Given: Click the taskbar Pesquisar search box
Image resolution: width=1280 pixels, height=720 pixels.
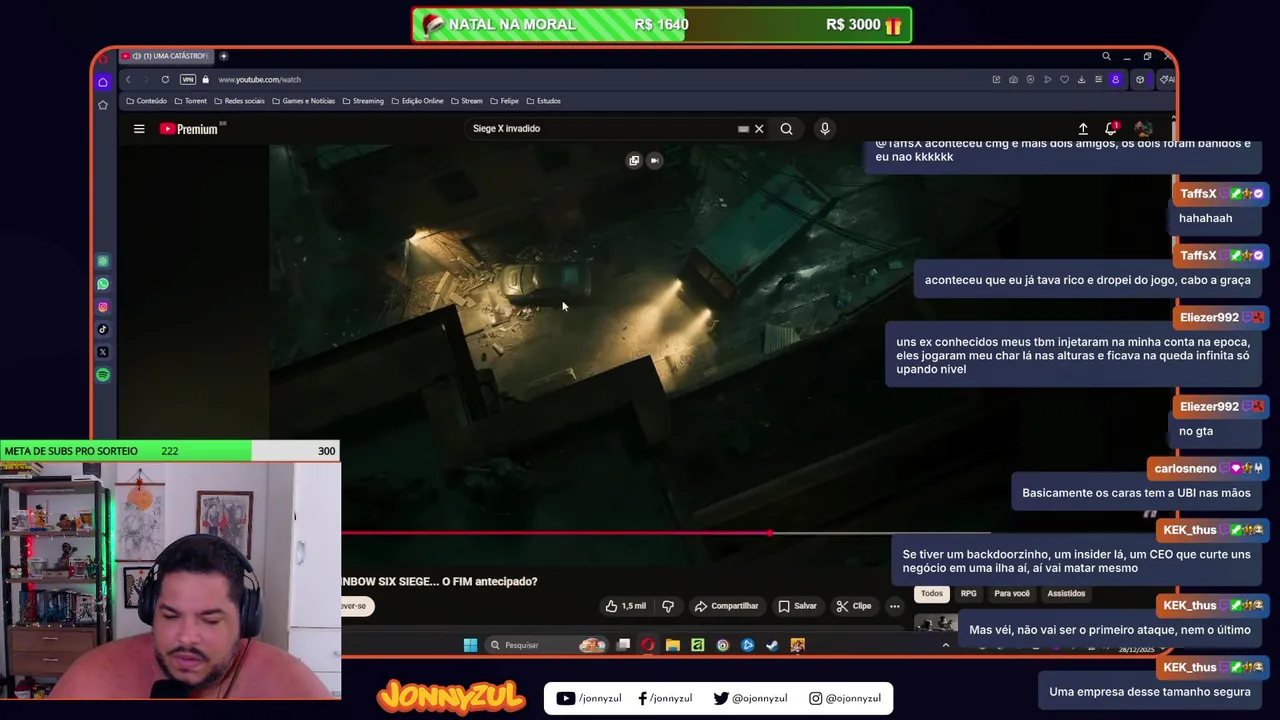Looking at the screenshot, I should 548,645.
